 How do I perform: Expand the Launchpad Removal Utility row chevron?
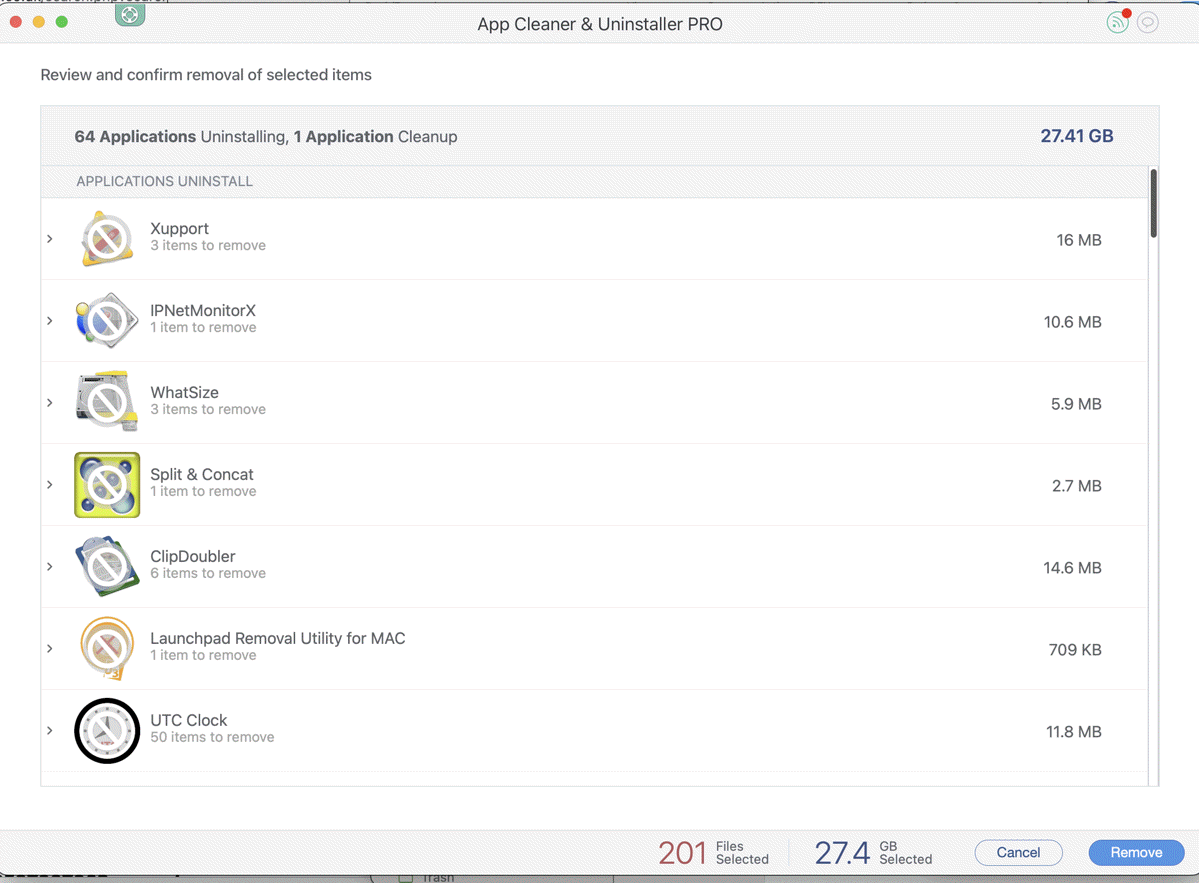tap(50, 648)
